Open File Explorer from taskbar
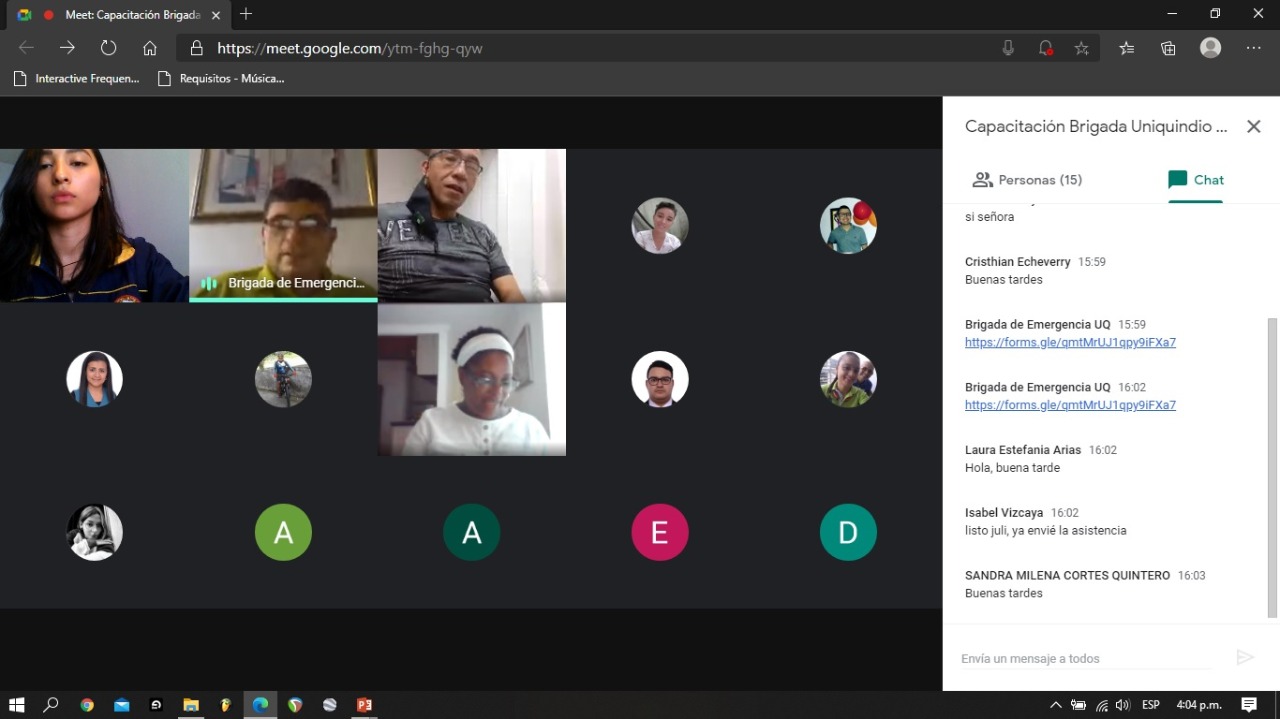The image size is (1280, 719). click(x=191, y=705)
